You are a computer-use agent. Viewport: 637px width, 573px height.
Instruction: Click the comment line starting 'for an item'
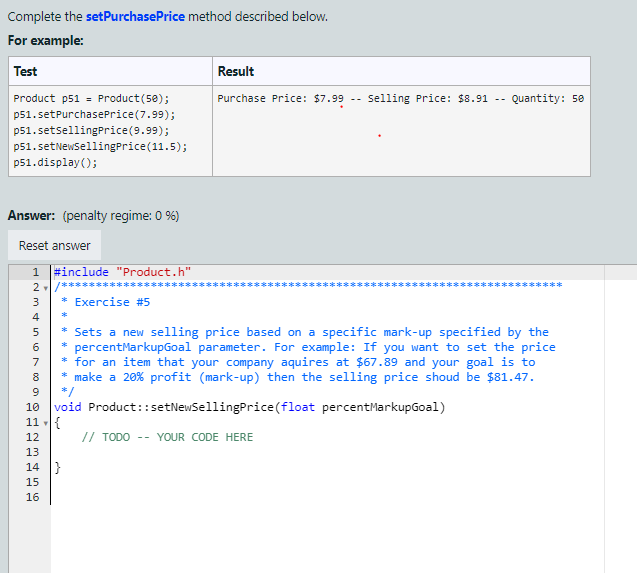298,362
